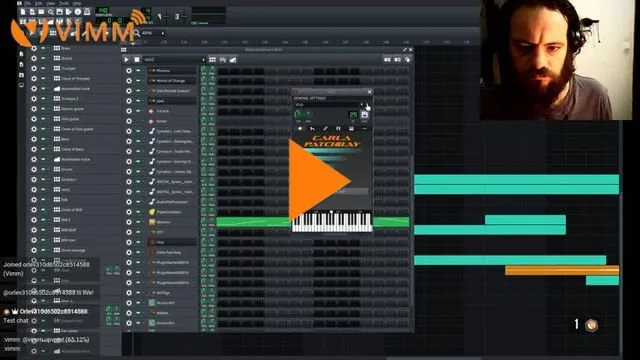The image size is (640, 360).
Task: Click the AudioFileProcessor track note icon
Action: coord(152,202)
